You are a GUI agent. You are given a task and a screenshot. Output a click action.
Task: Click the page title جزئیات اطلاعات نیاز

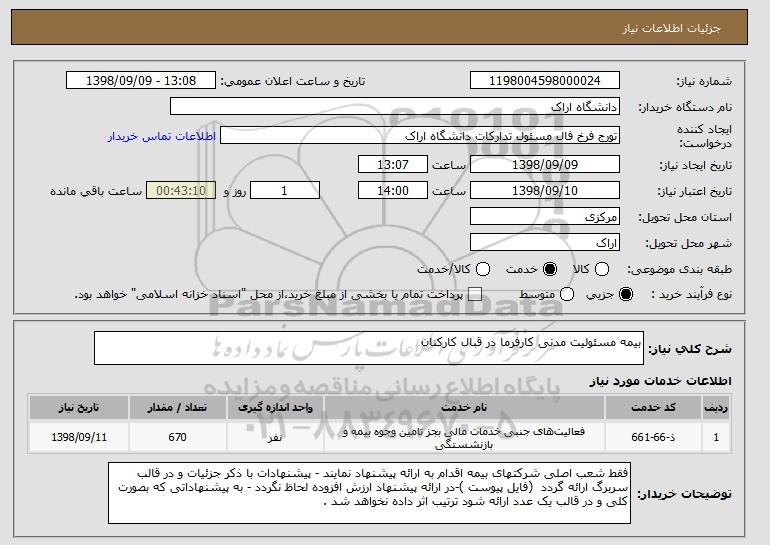click(x=671, y=28)
